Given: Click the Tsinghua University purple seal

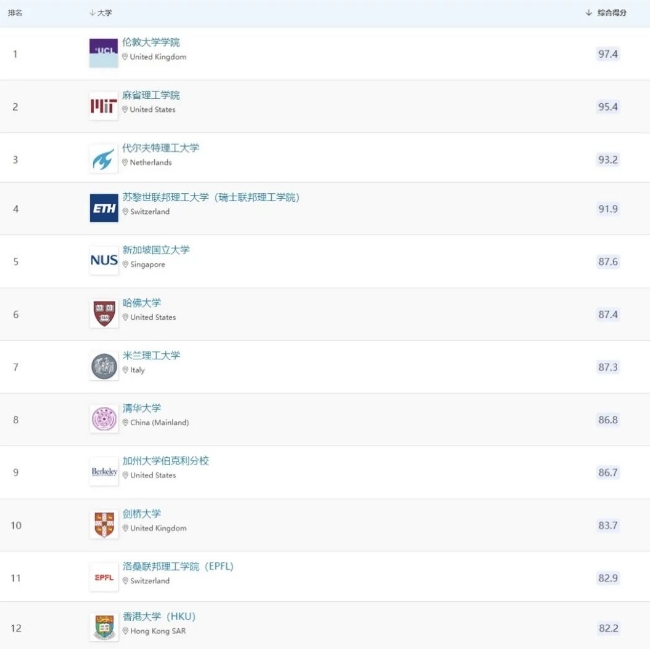Looking at the screenshot, I should click(x=104, y=419).
